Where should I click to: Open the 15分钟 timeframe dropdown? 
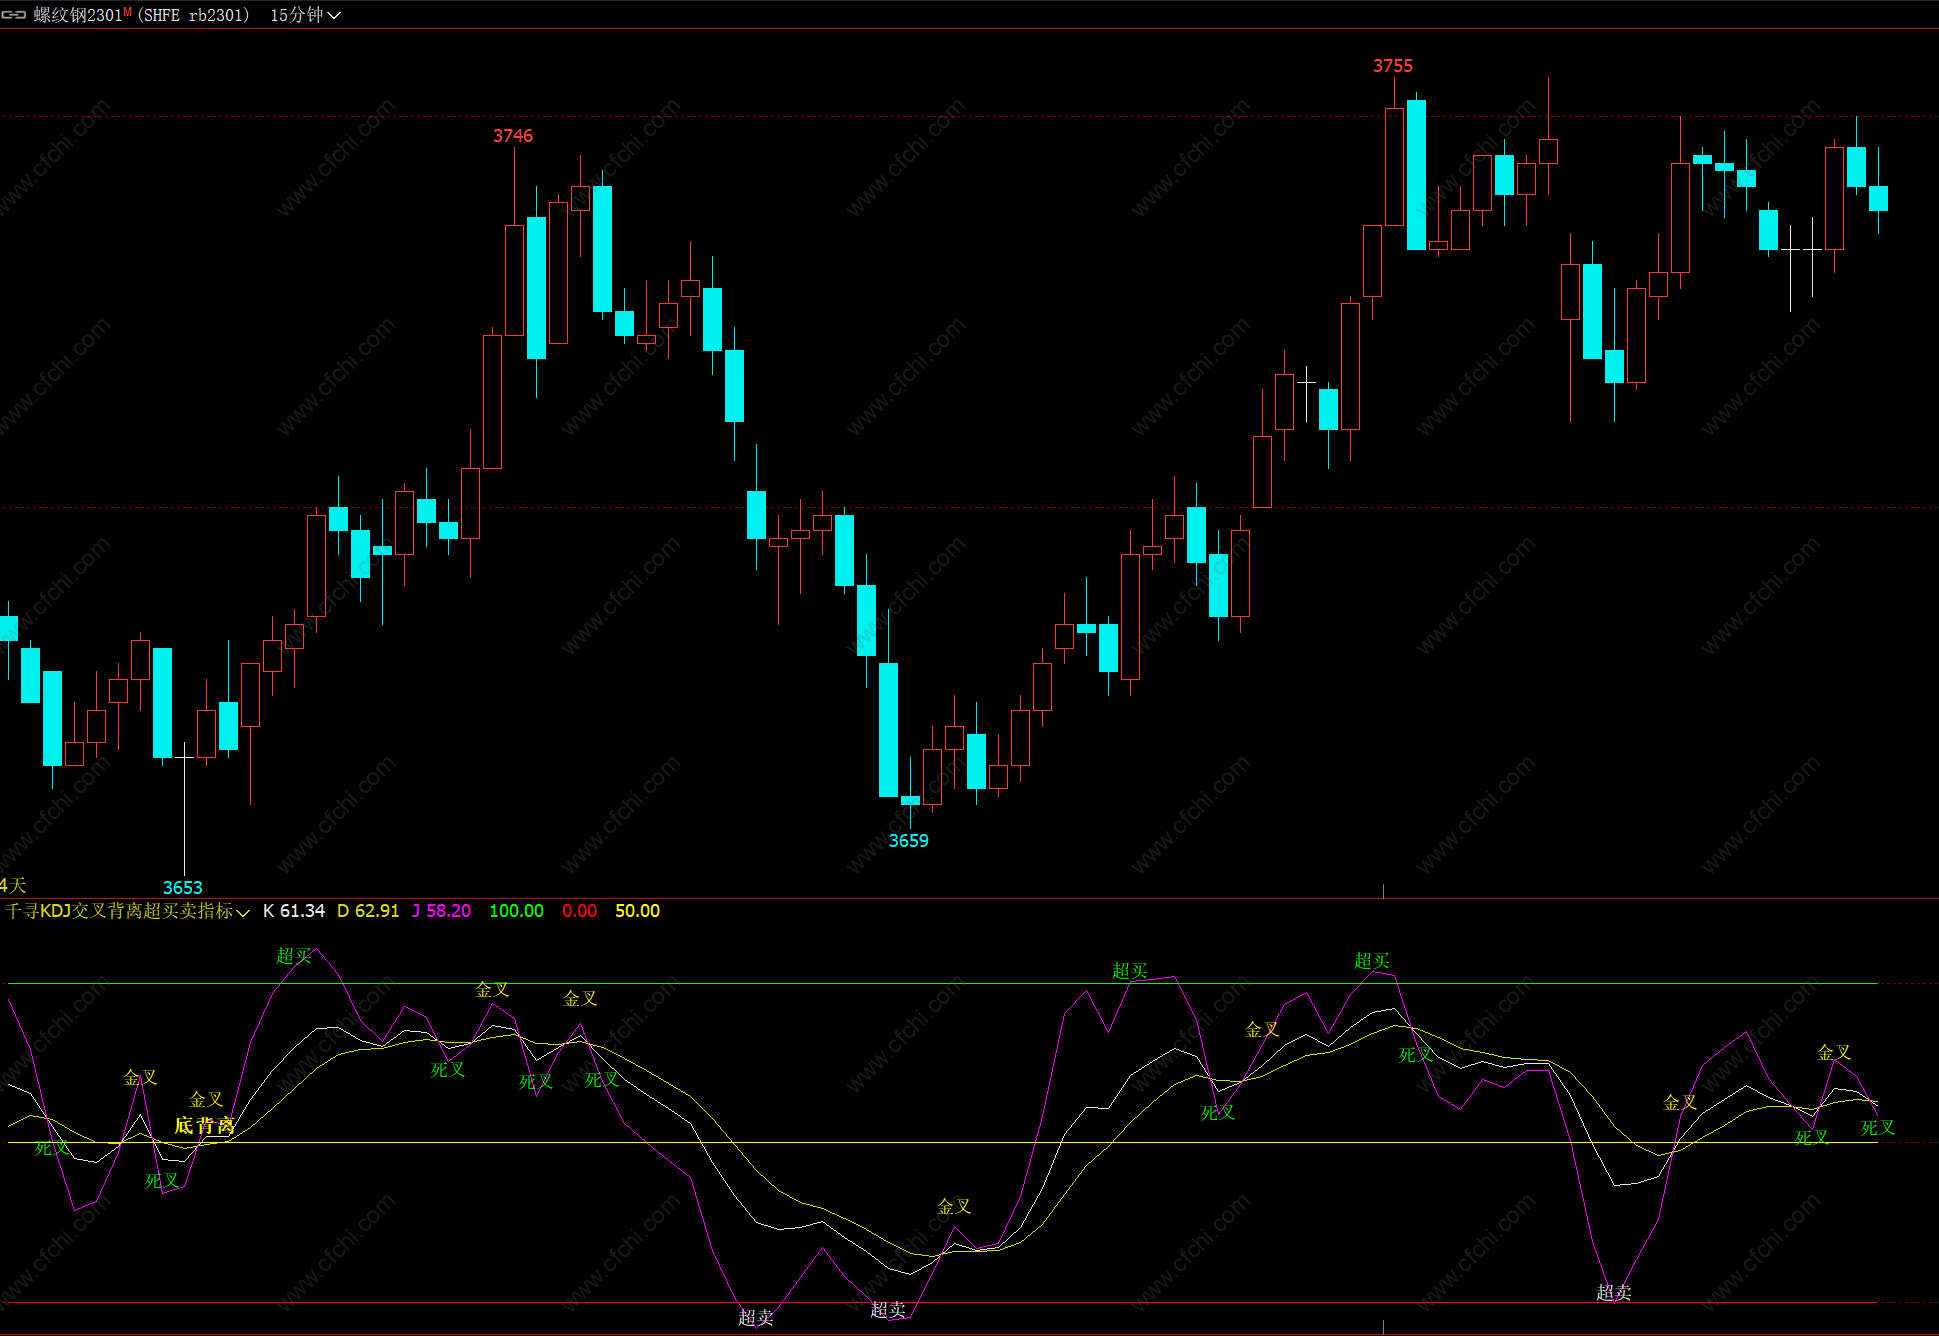[x=305, y=15]
